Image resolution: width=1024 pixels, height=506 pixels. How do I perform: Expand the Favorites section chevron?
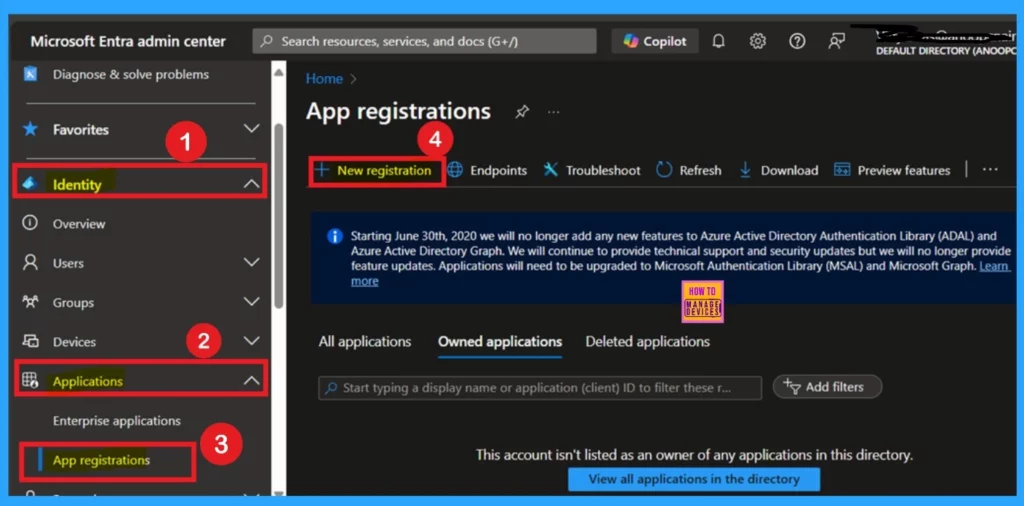(x=251, y=129)
